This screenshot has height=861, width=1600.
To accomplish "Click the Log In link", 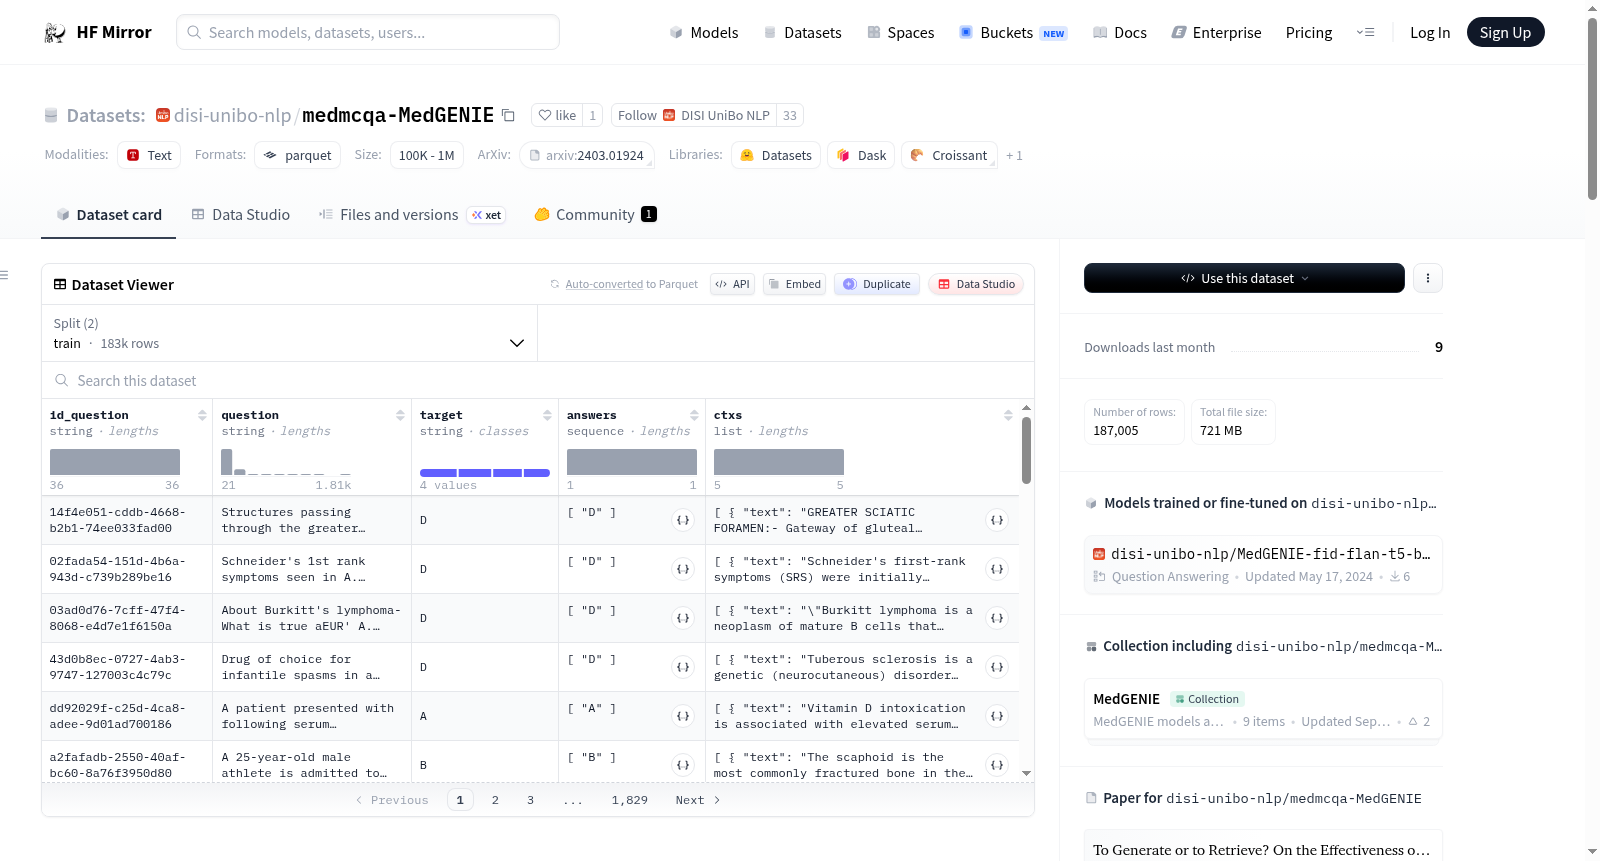I will click(x=1430, y=33).
